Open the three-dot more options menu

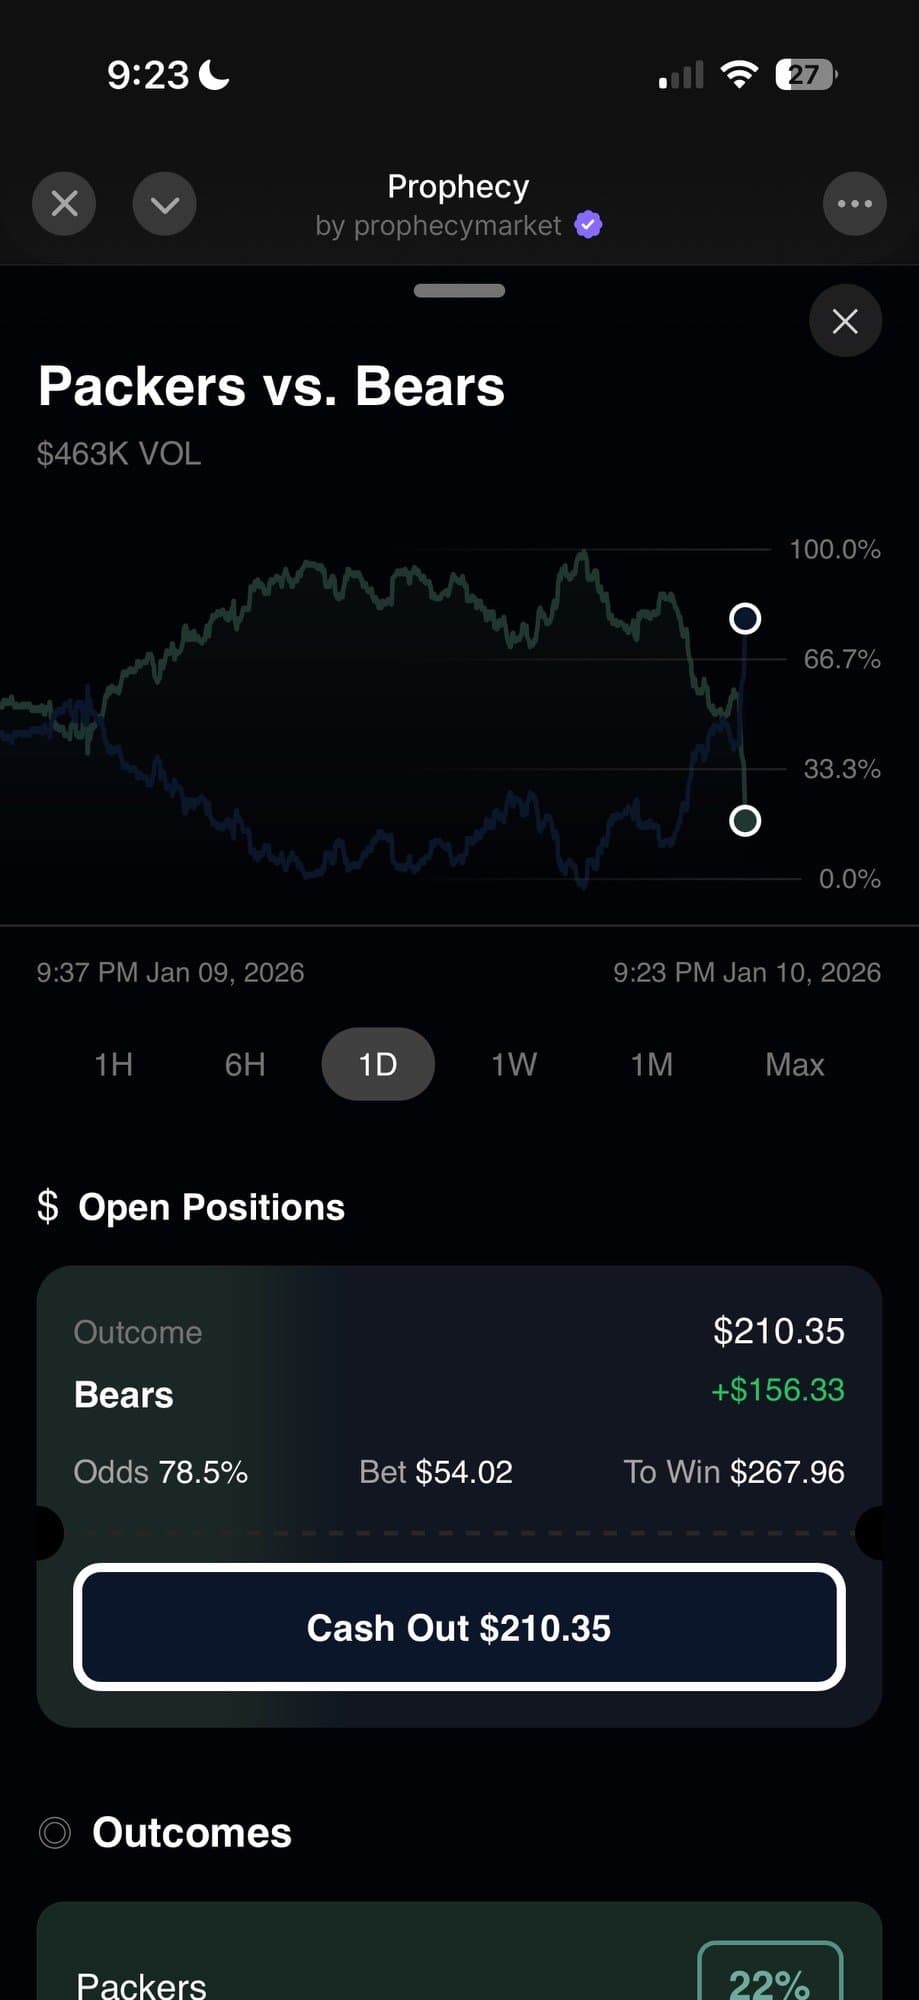[x=854, y=204]
